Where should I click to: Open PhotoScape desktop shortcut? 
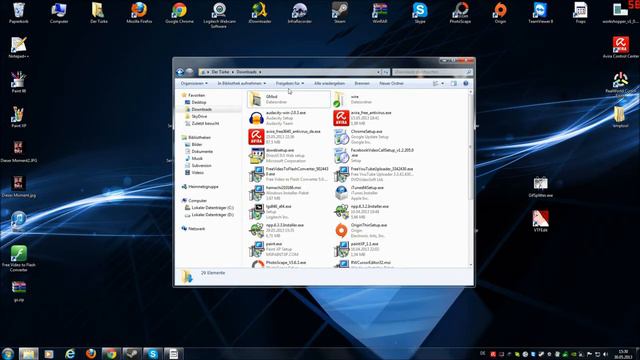coord(460,13)
